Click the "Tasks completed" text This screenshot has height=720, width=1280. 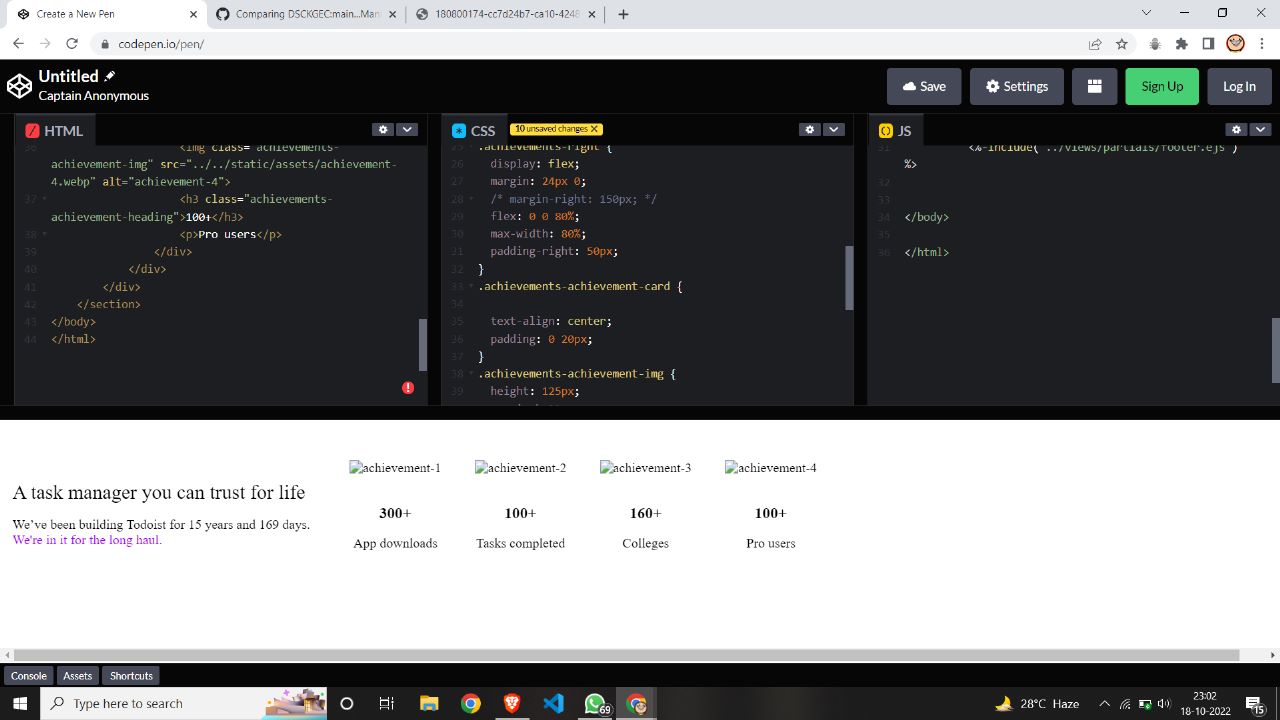tap(520, 544)
